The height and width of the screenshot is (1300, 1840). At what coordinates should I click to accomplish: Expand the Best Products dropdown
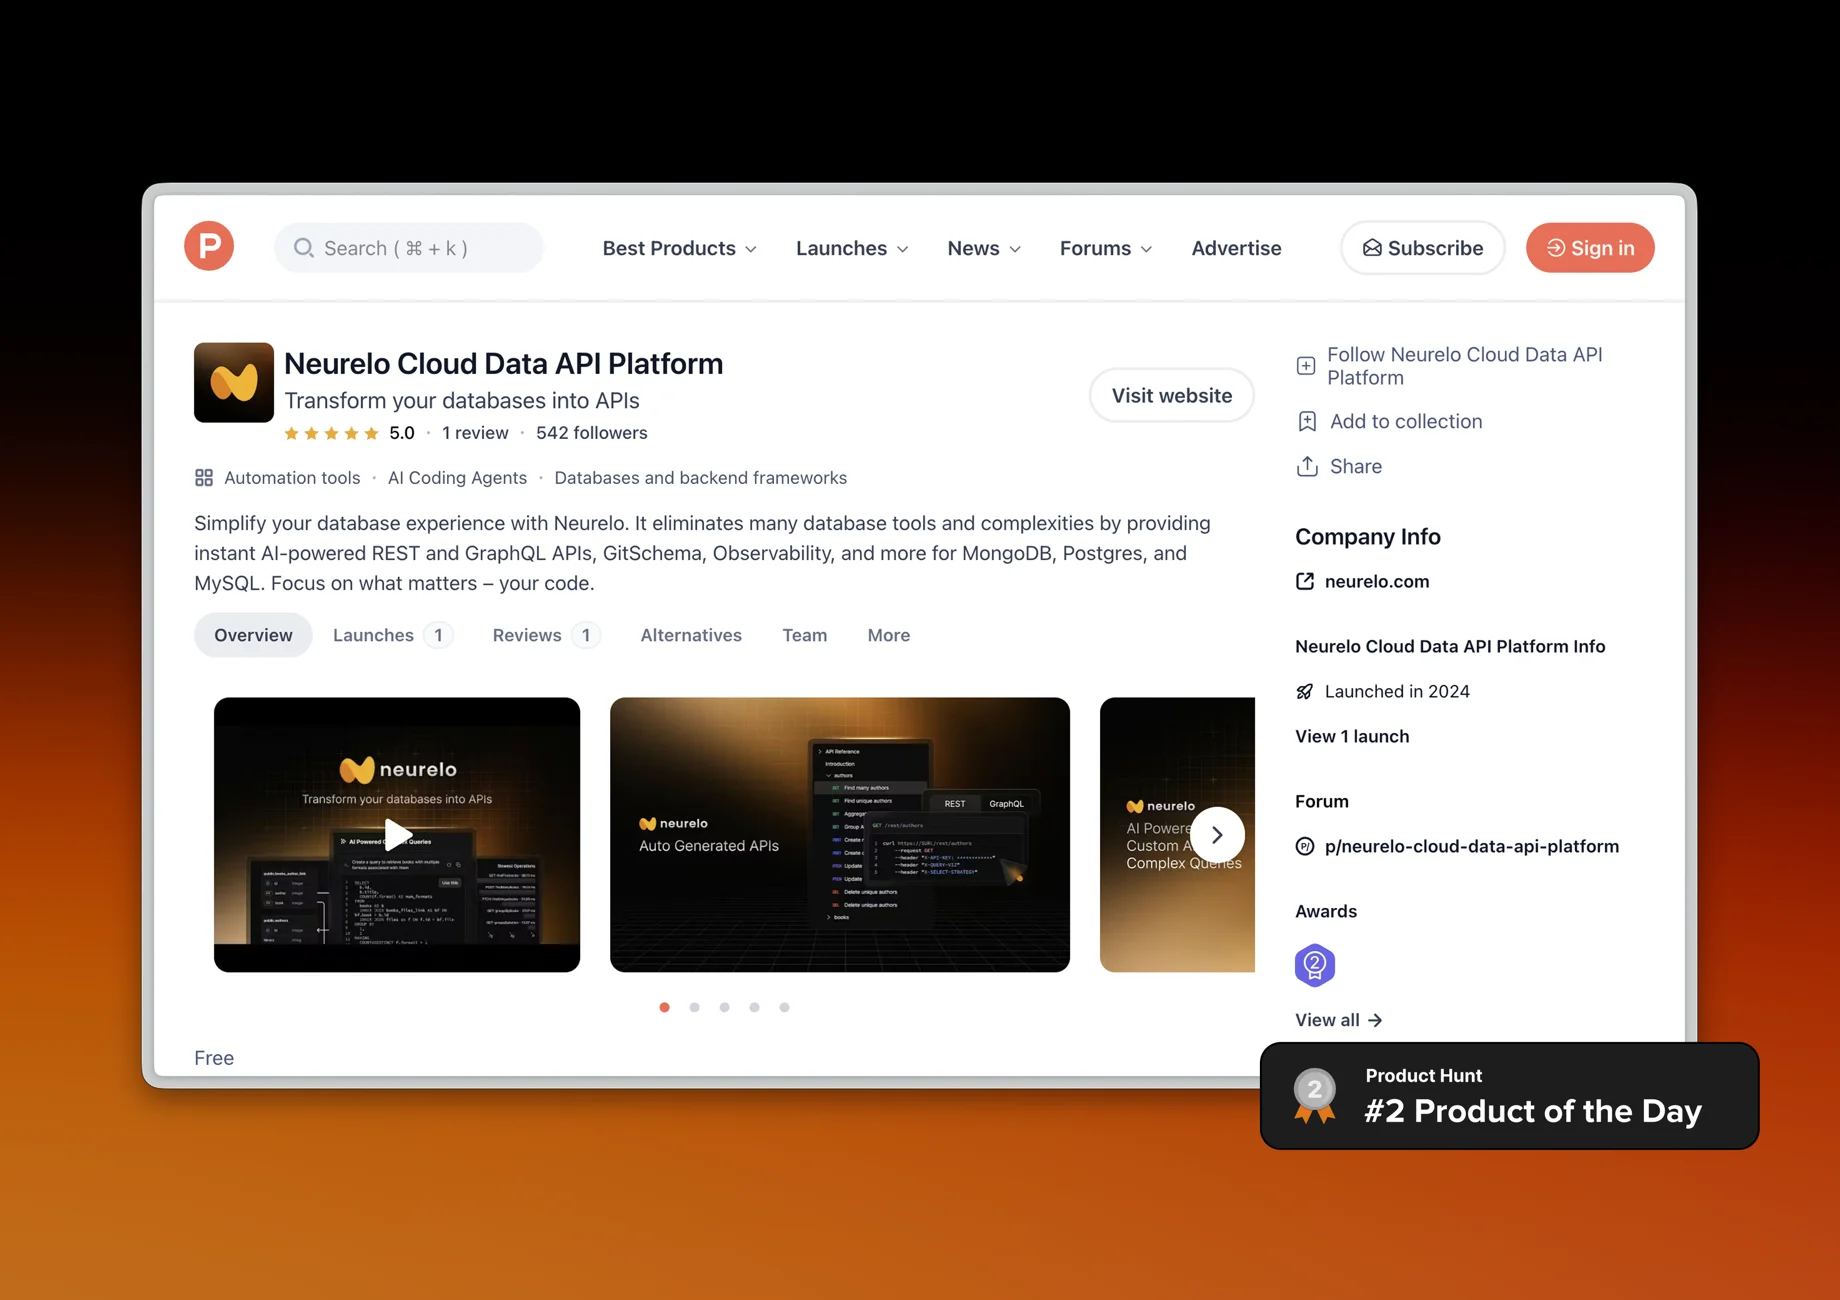tap(679, 248)
